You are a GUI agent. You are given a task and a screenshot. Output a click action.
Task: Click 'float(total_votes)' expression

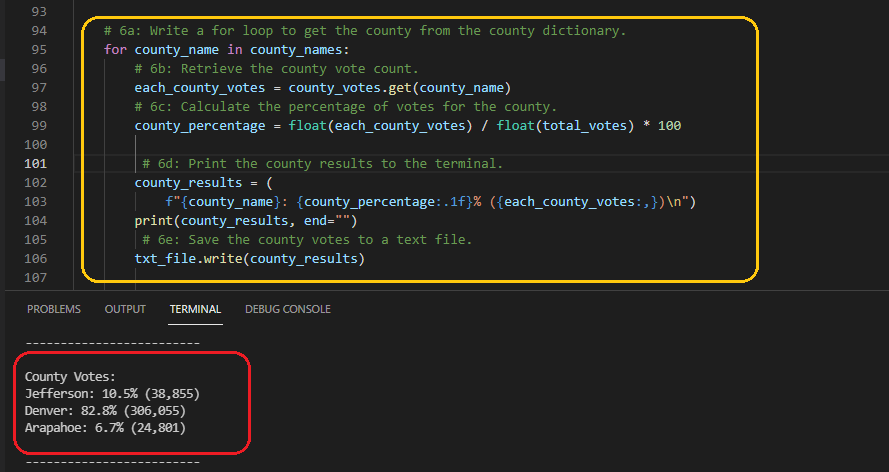tap(565, 126)
